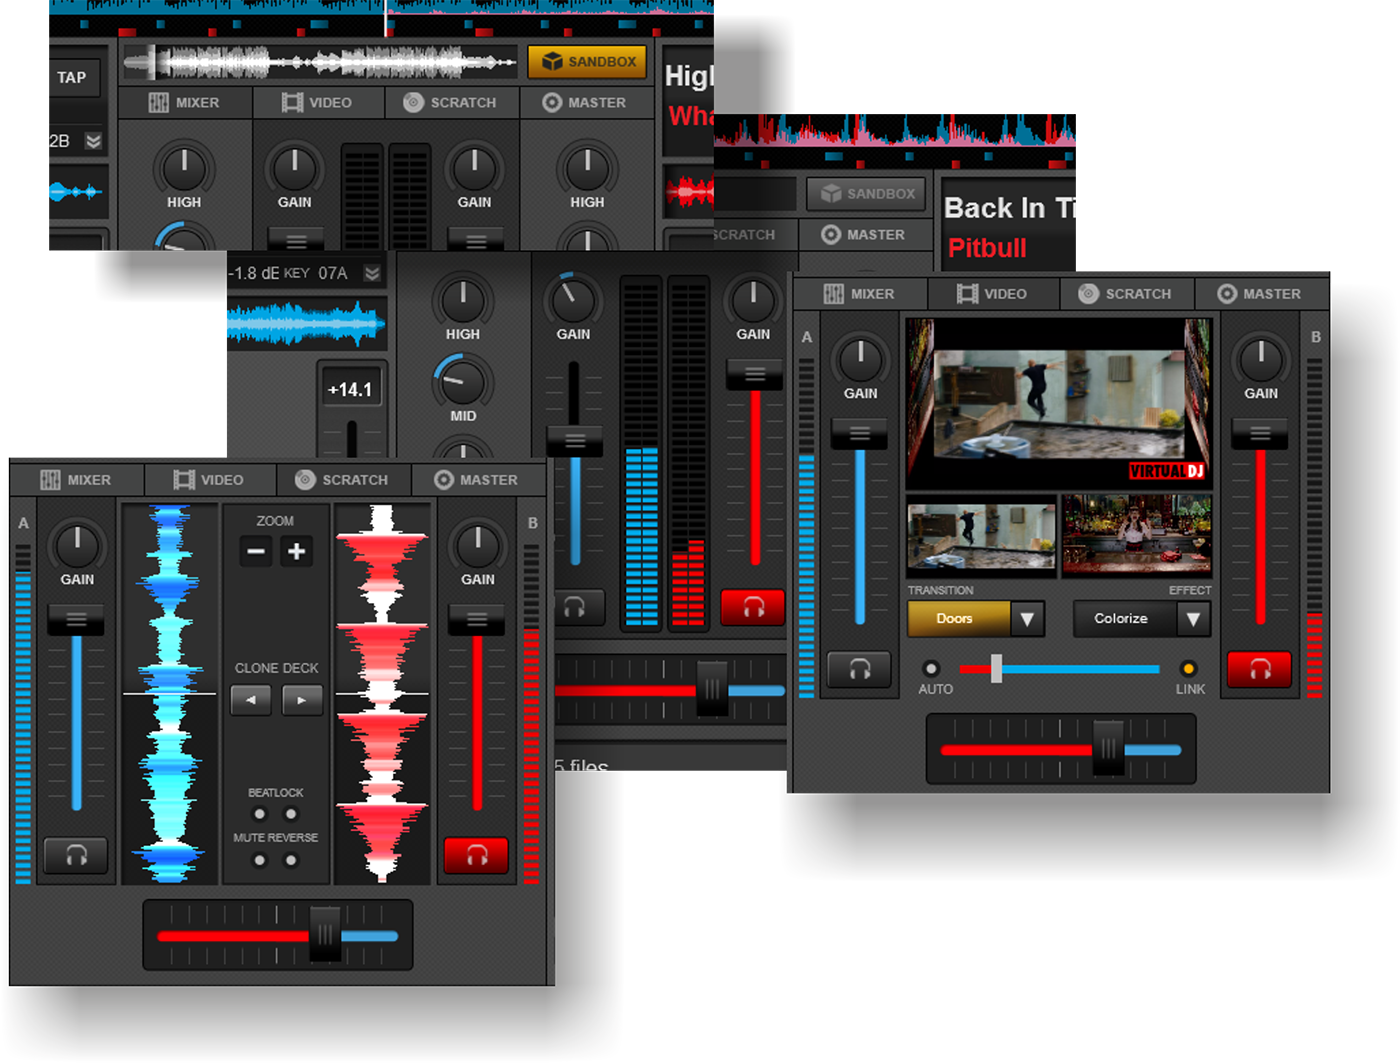Open the Doors transition dropdown

(1030, 618)
